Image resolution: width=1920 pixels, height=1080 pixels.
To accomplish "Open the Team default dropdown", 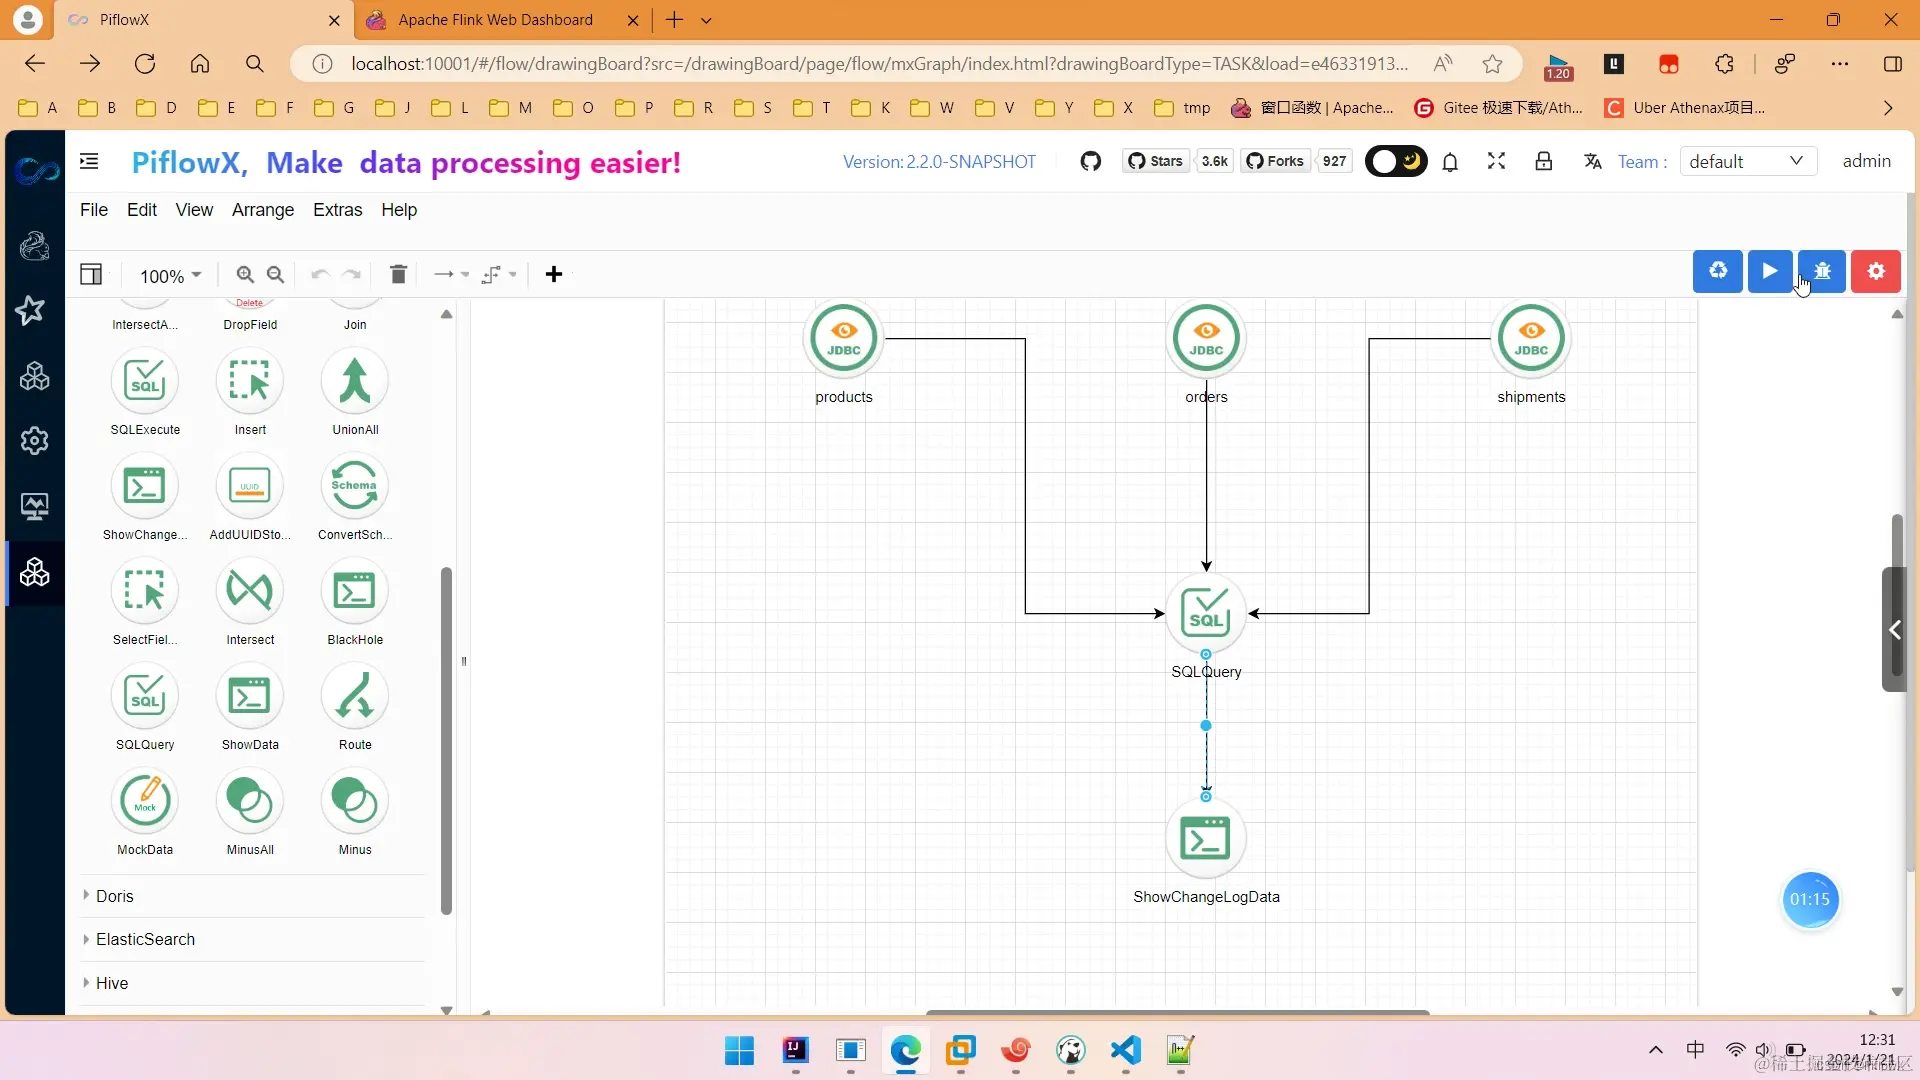I will coord(1746,161).
